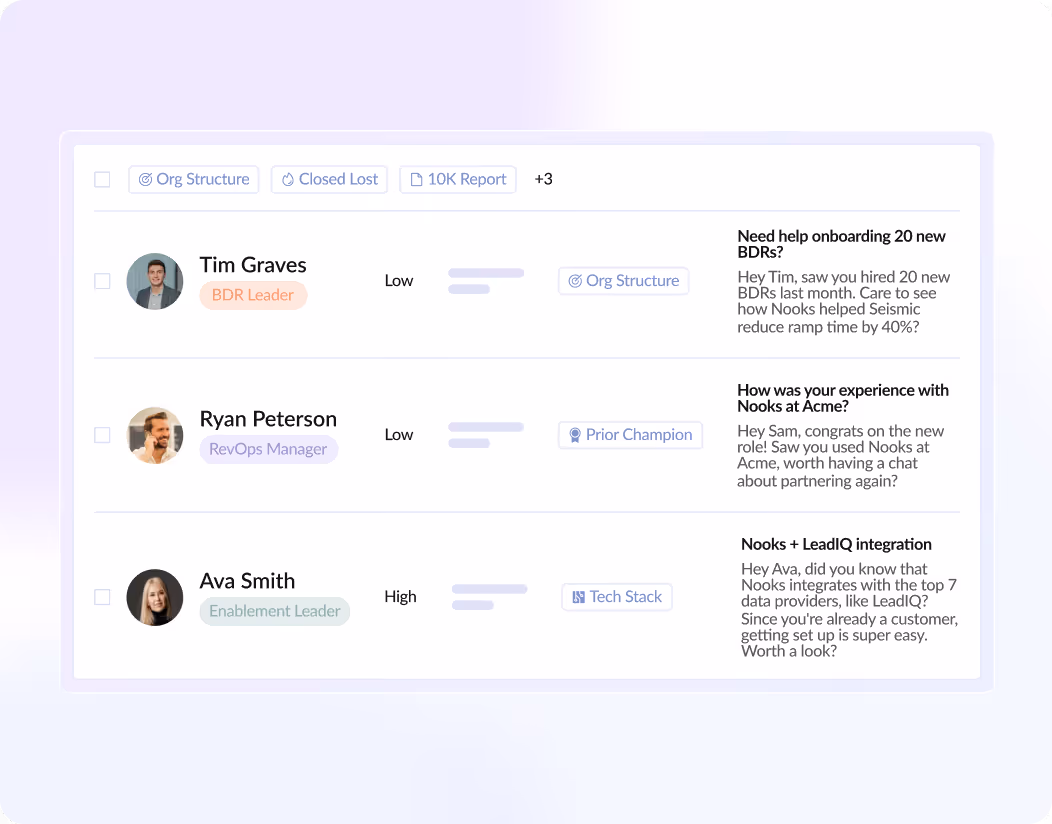1052x824 pixels.
Task: Click subject 'Need help onboarding 20 new BDRs?'
Action: click(x=841, y=244)
